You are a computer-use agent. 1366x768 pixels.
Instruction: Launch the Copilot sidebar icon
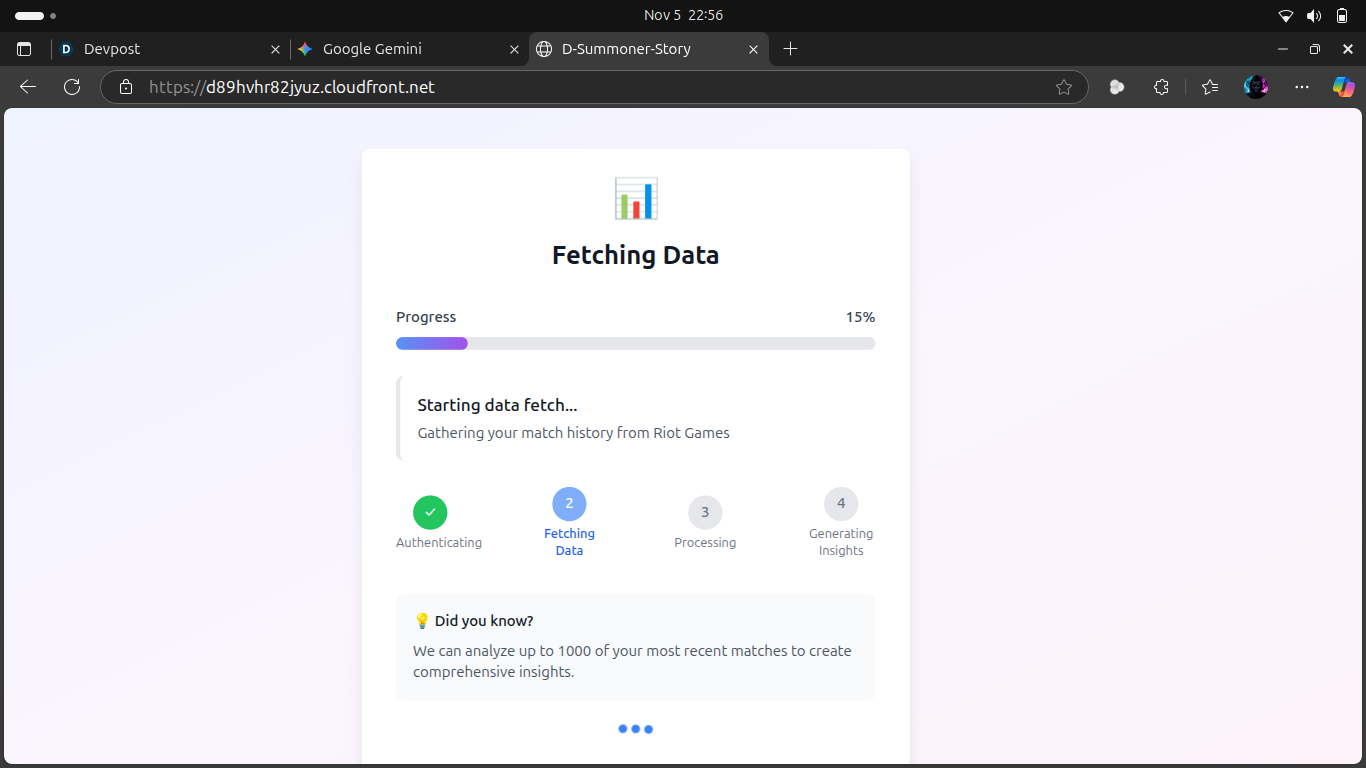tap(1343, 87)
